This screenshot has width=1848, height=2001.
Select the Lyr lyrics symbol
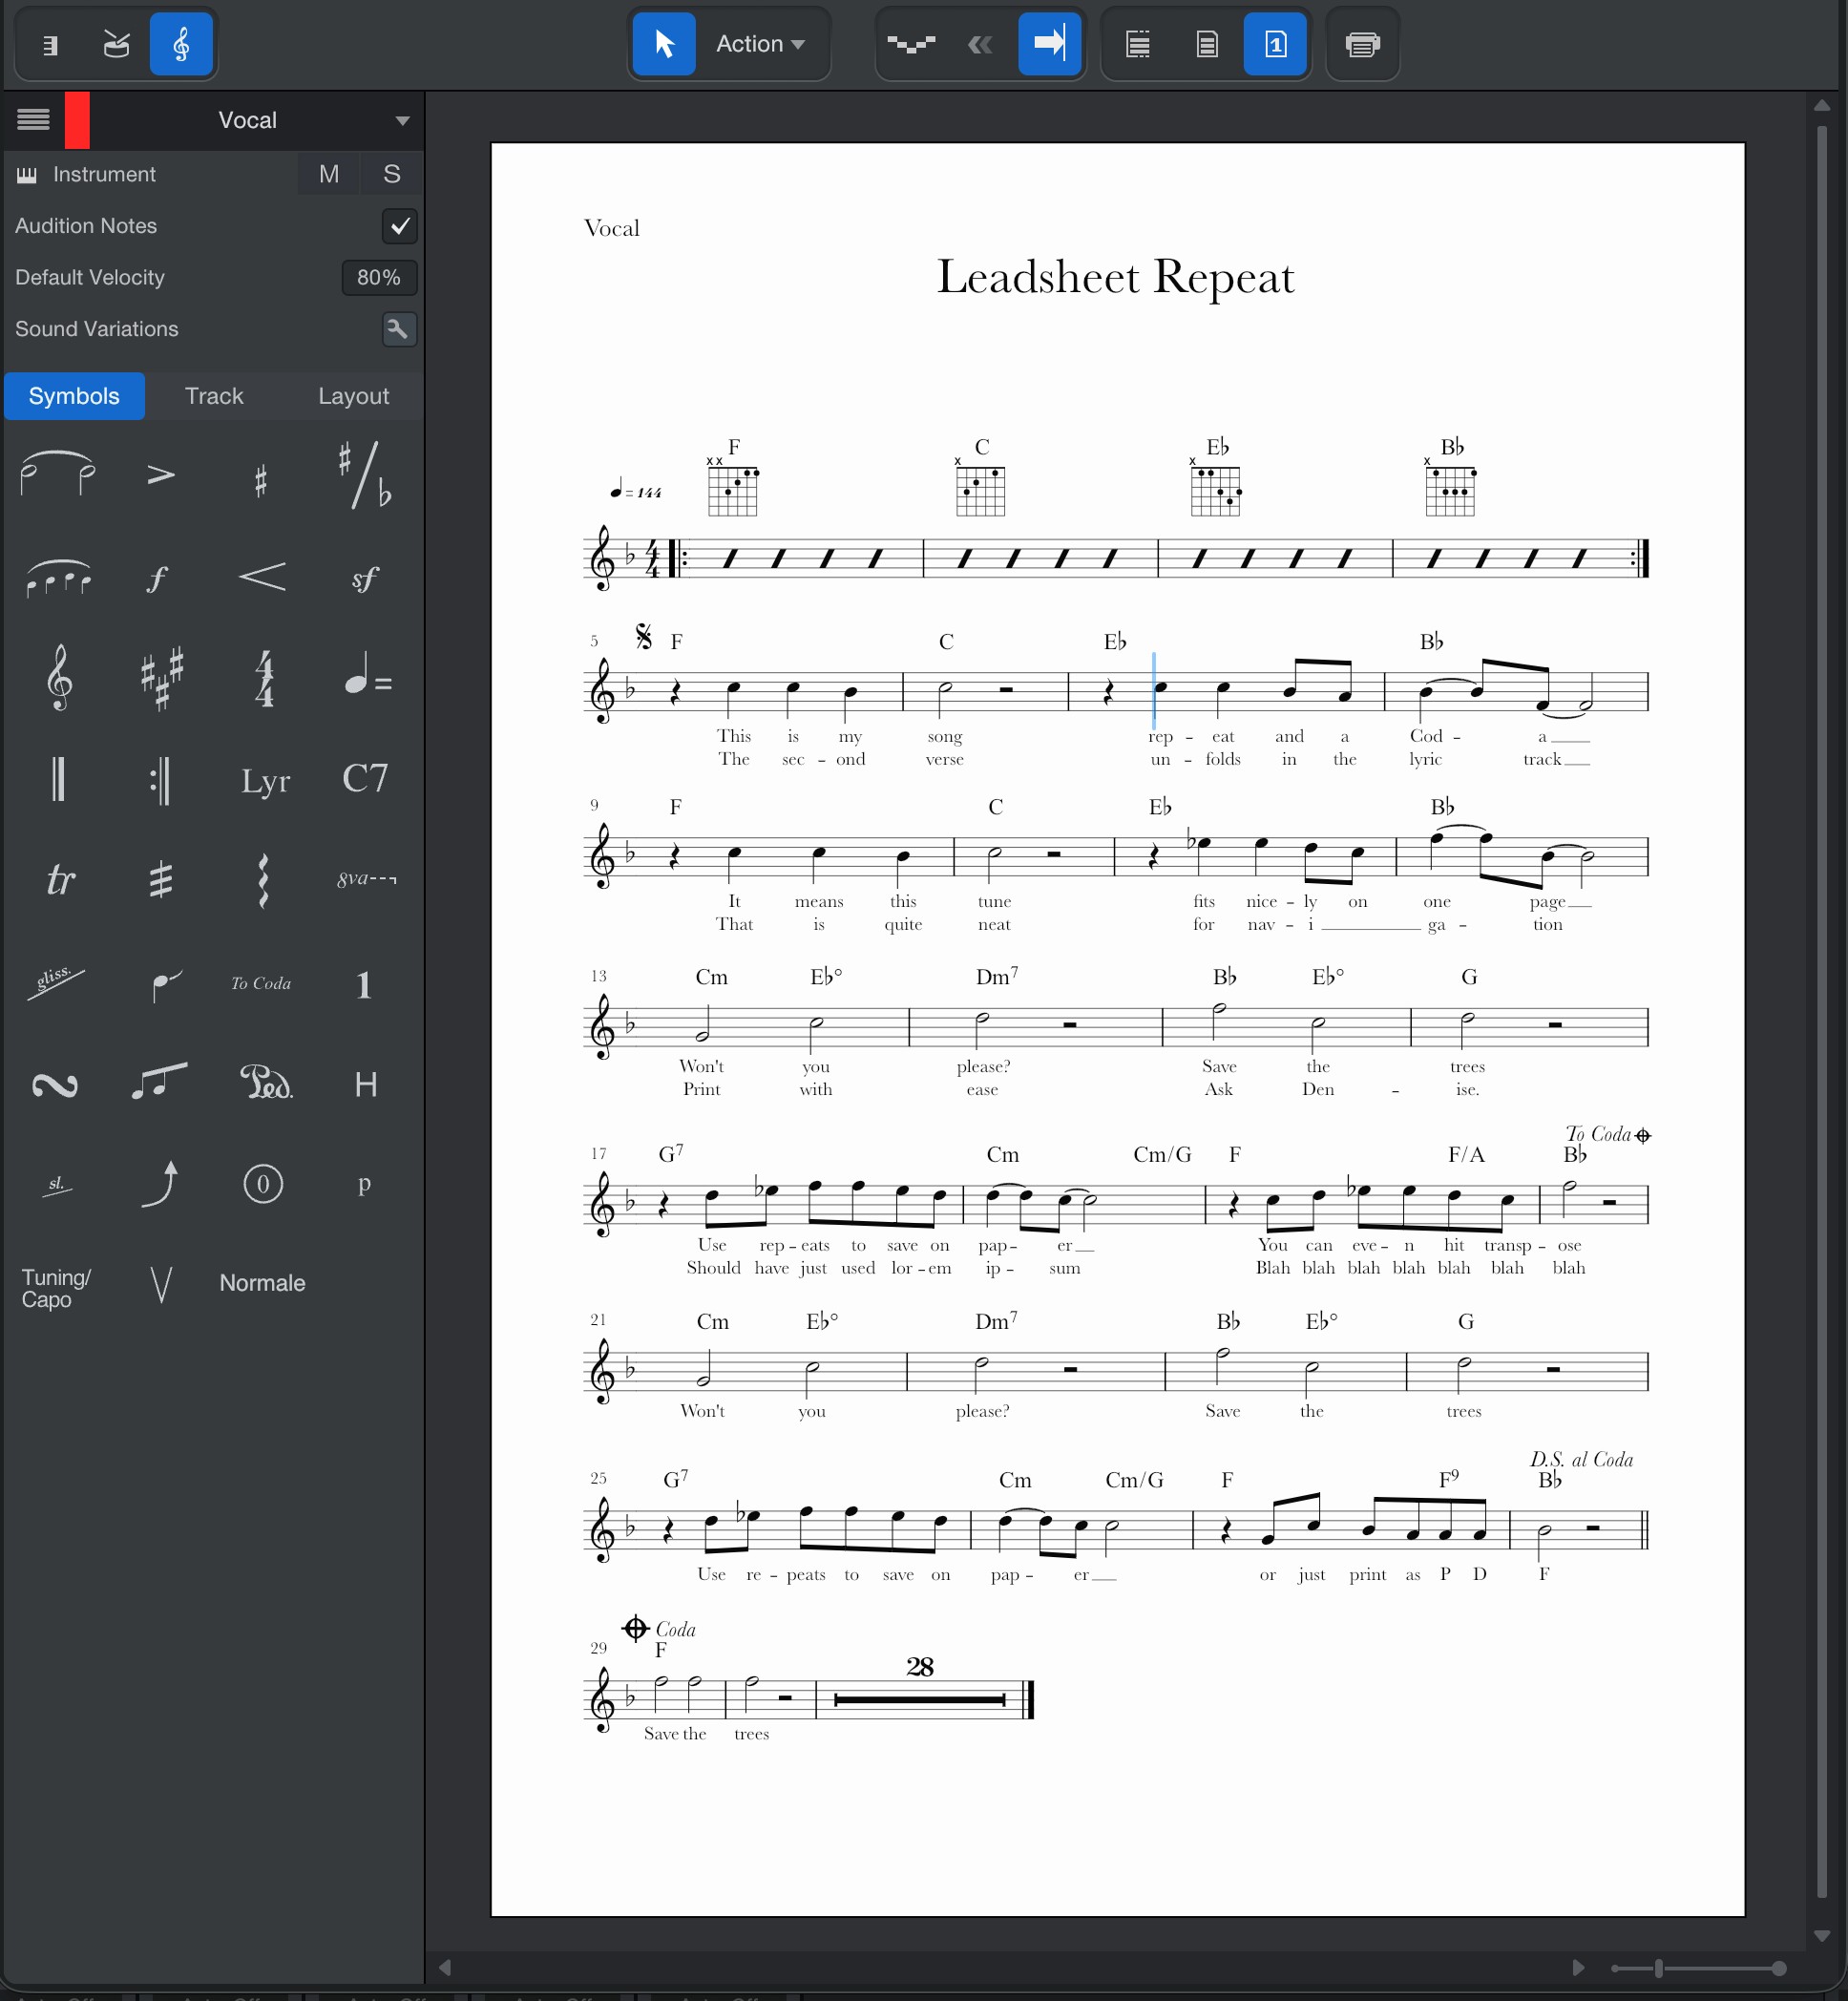[265, 781]
